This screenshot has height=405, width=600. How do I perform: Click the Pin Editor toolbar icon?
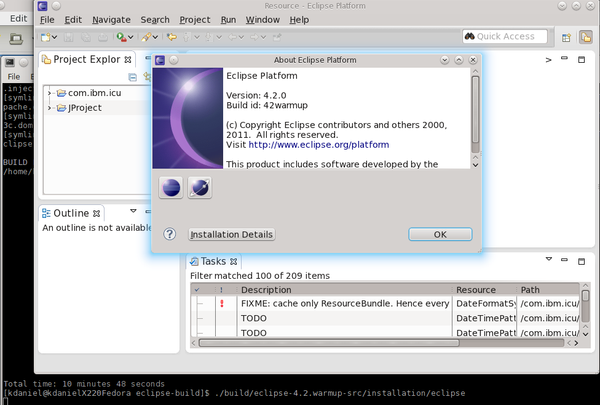tap(277, 37)
